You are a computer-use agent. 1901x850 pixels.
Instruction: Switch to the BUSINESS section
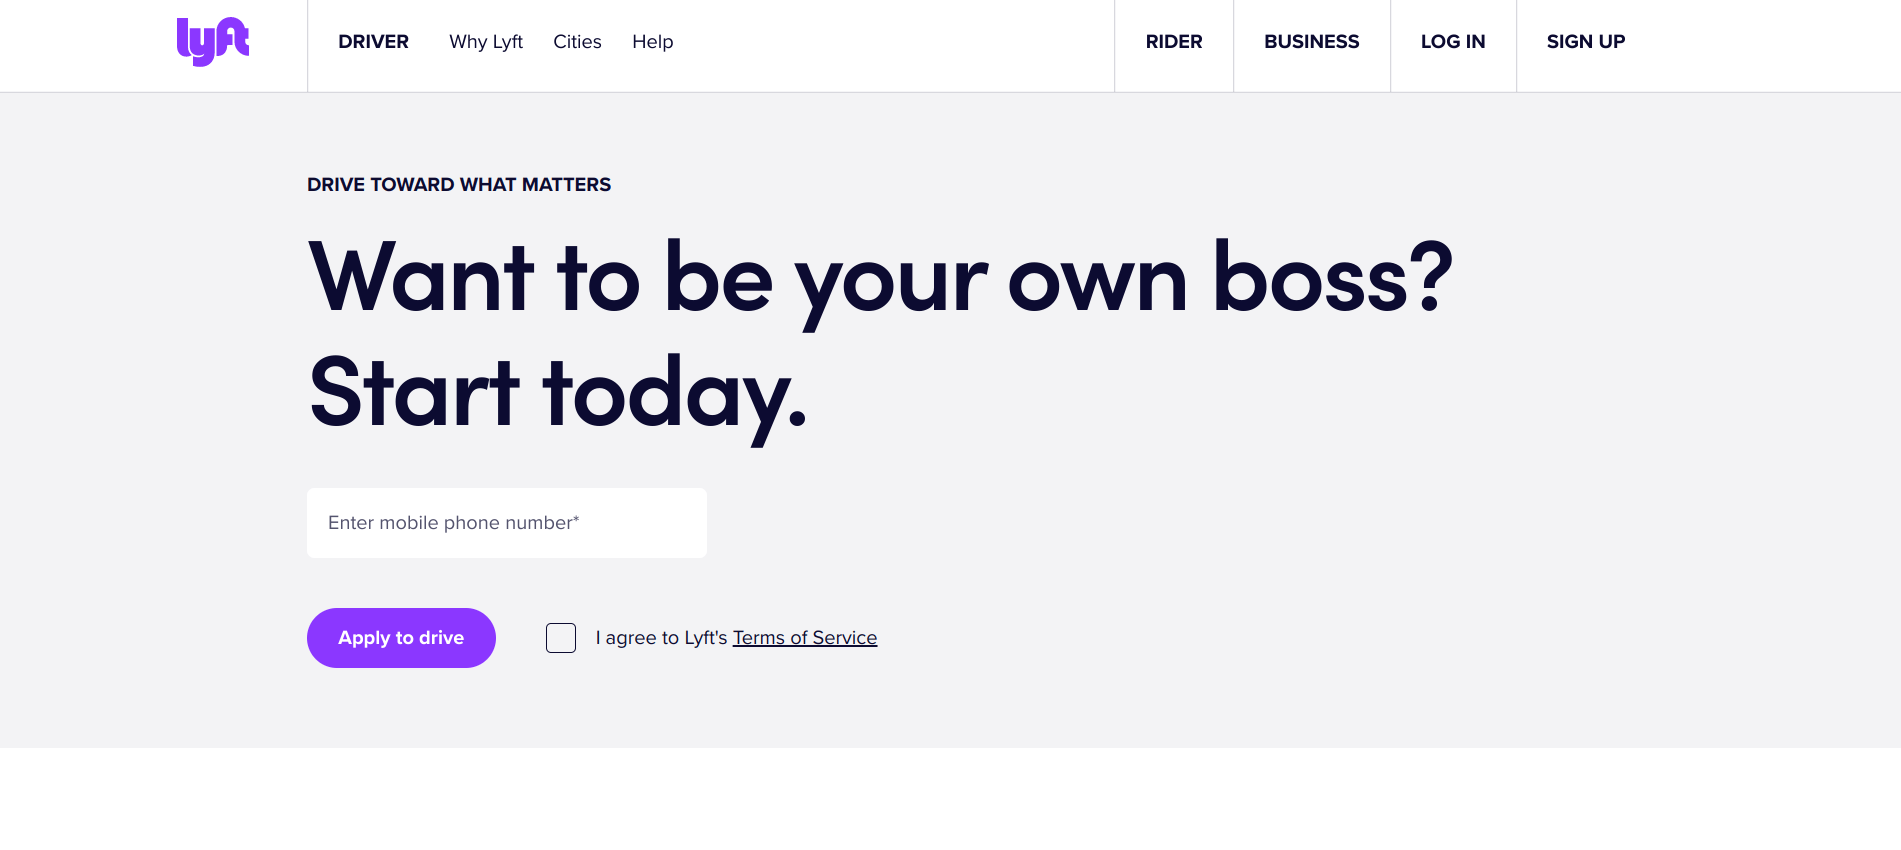pos(1311,42)
